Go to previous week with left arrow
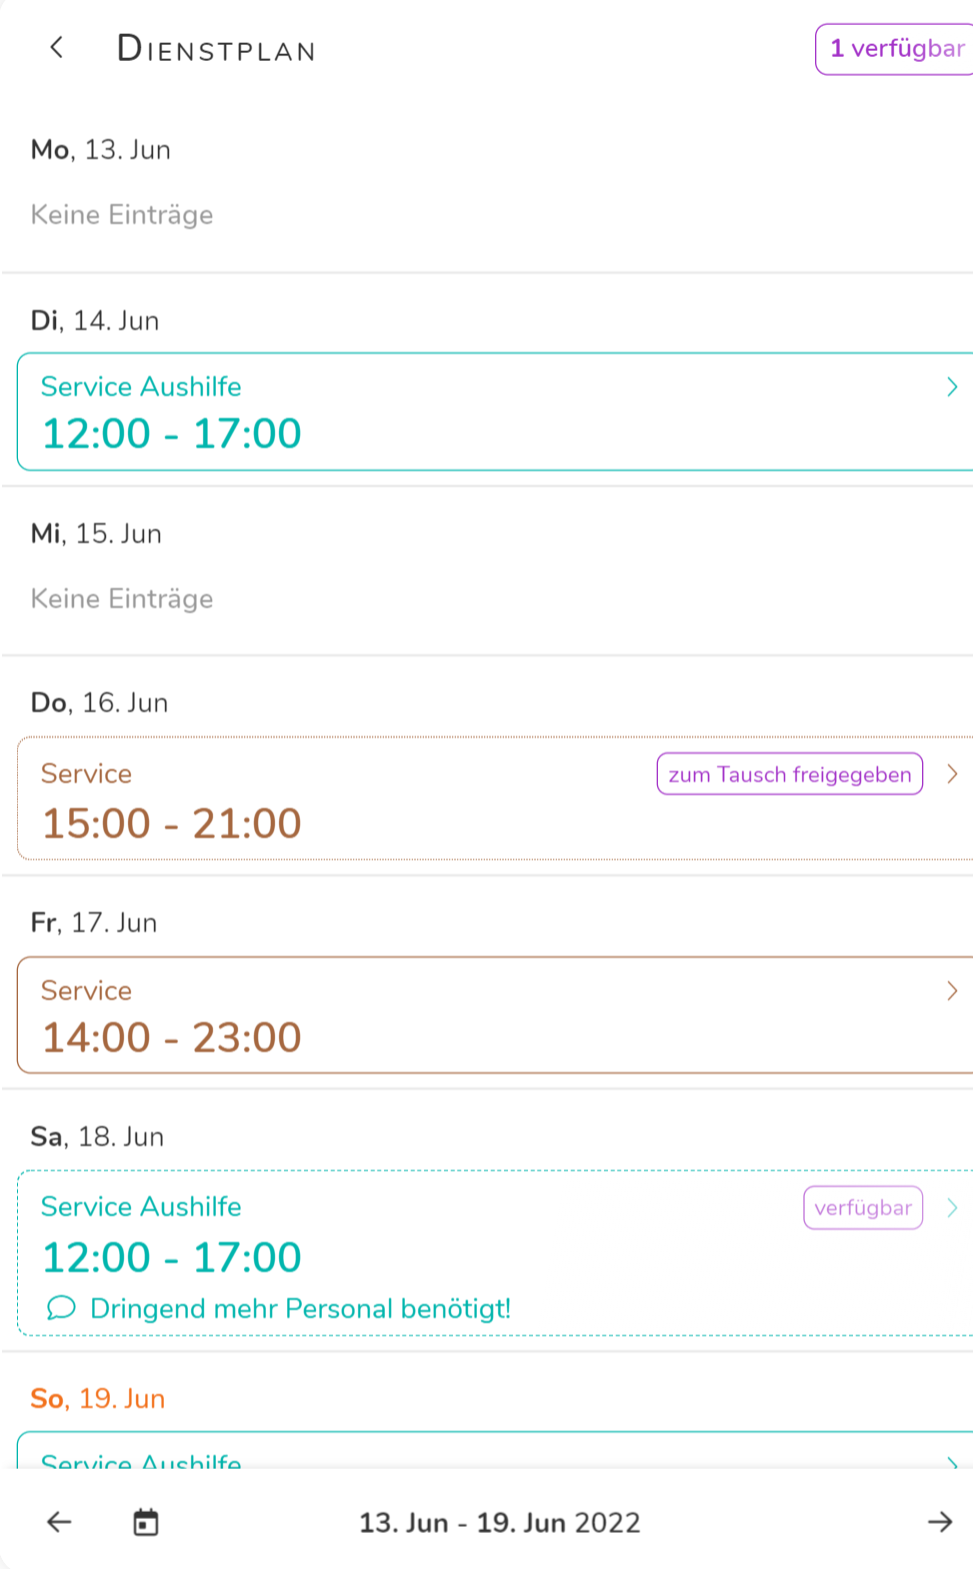This screenshot has height=1569, width=973. [x=60, y=1522]
